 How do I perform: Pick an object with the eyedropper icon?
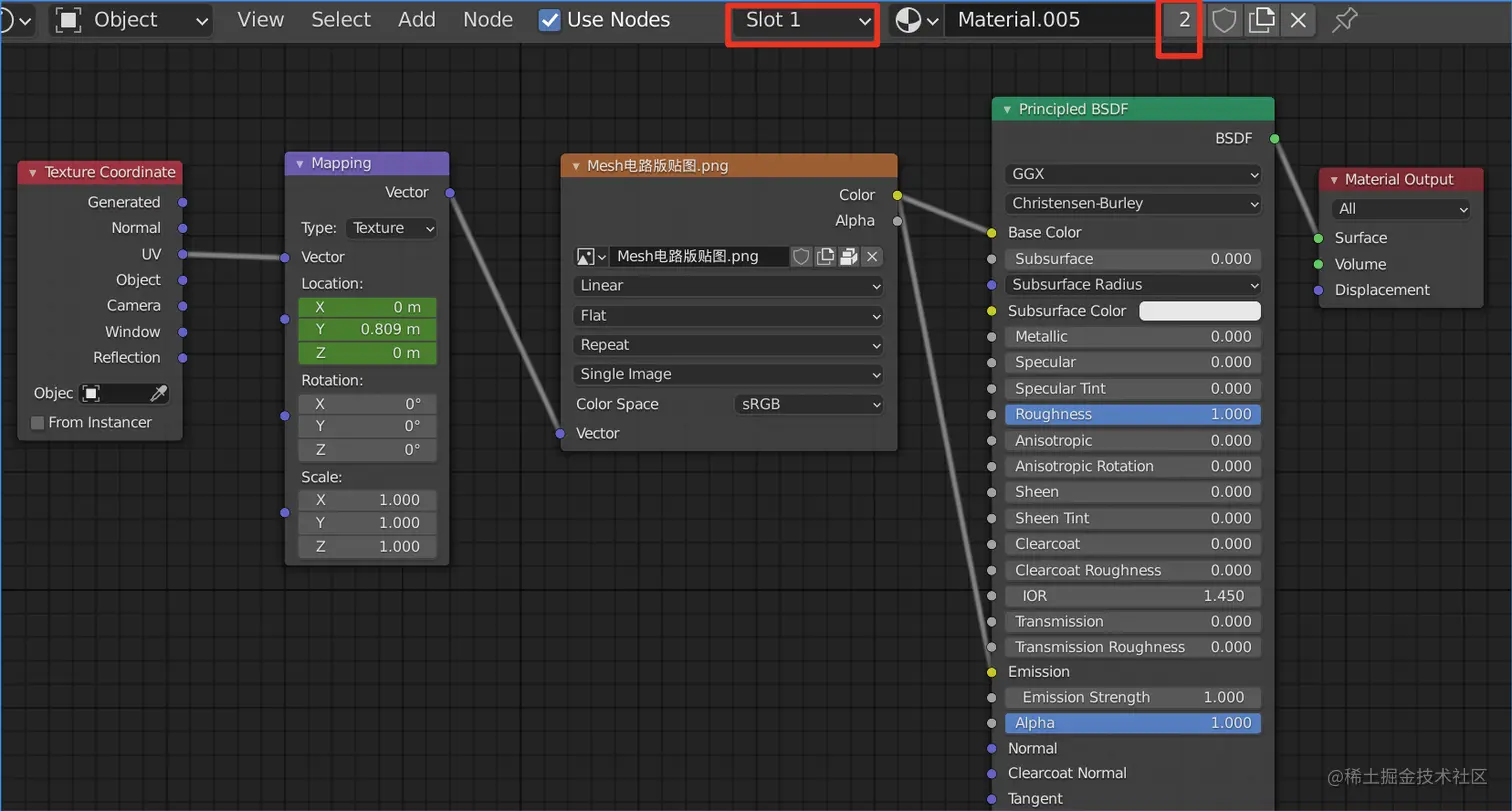click(x=158, y=393)
